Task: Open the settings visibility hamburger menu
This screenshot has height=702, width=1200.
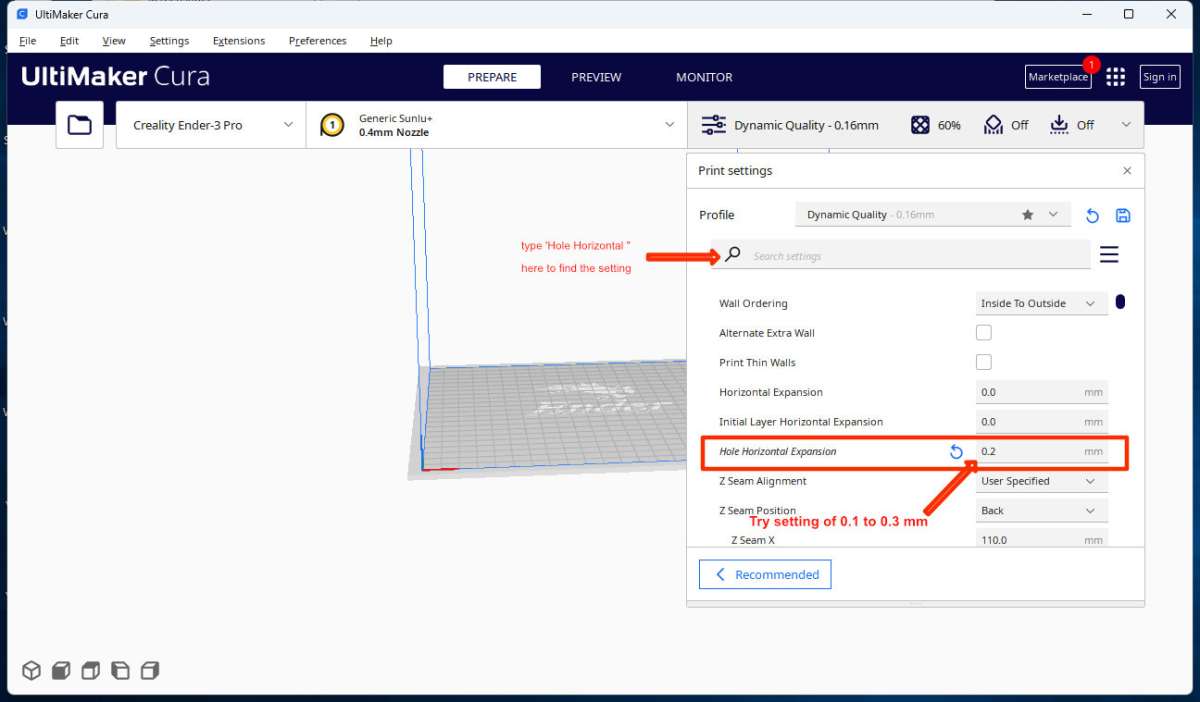Action: (1109, 255)
